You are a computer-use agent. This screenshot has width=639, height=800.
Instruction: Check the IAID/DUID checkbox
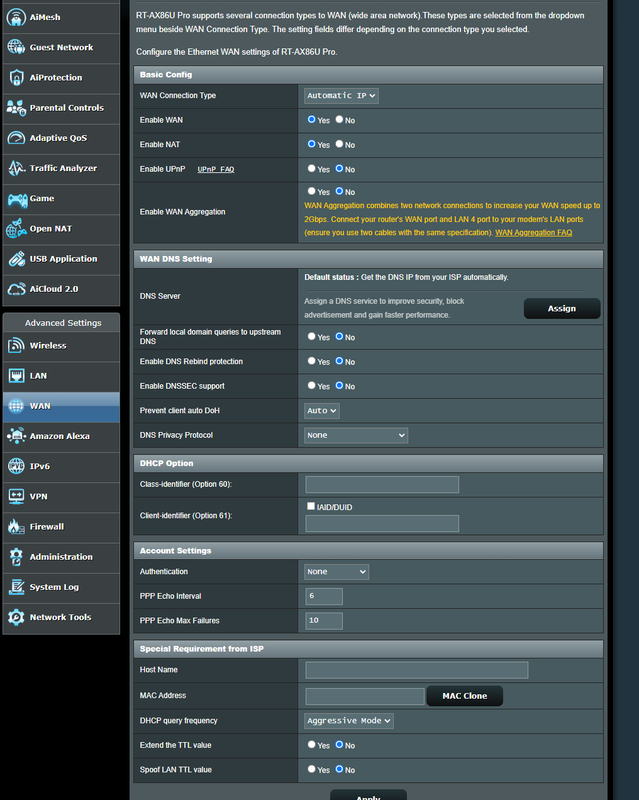pyautogui.click(x=311, y=506)
